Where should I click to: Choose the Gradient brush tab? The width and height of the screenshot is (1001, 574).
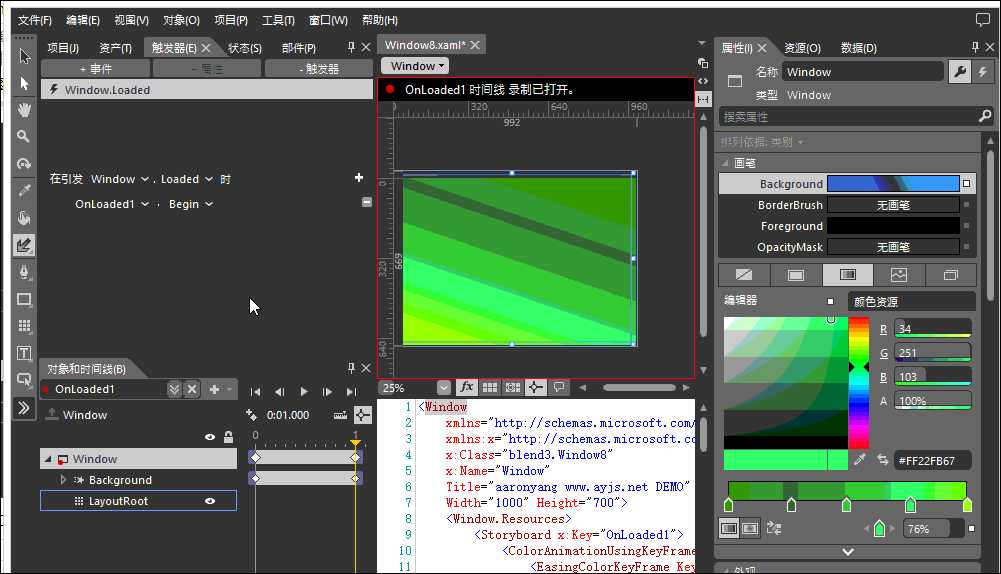[848, 275]
